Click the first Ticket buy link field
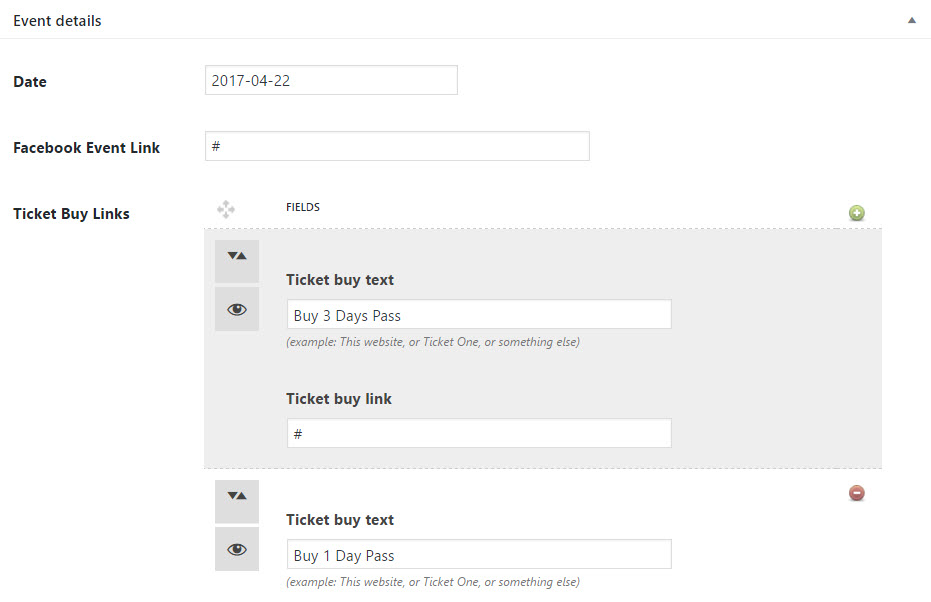The image size is (931, 602). 479,433
